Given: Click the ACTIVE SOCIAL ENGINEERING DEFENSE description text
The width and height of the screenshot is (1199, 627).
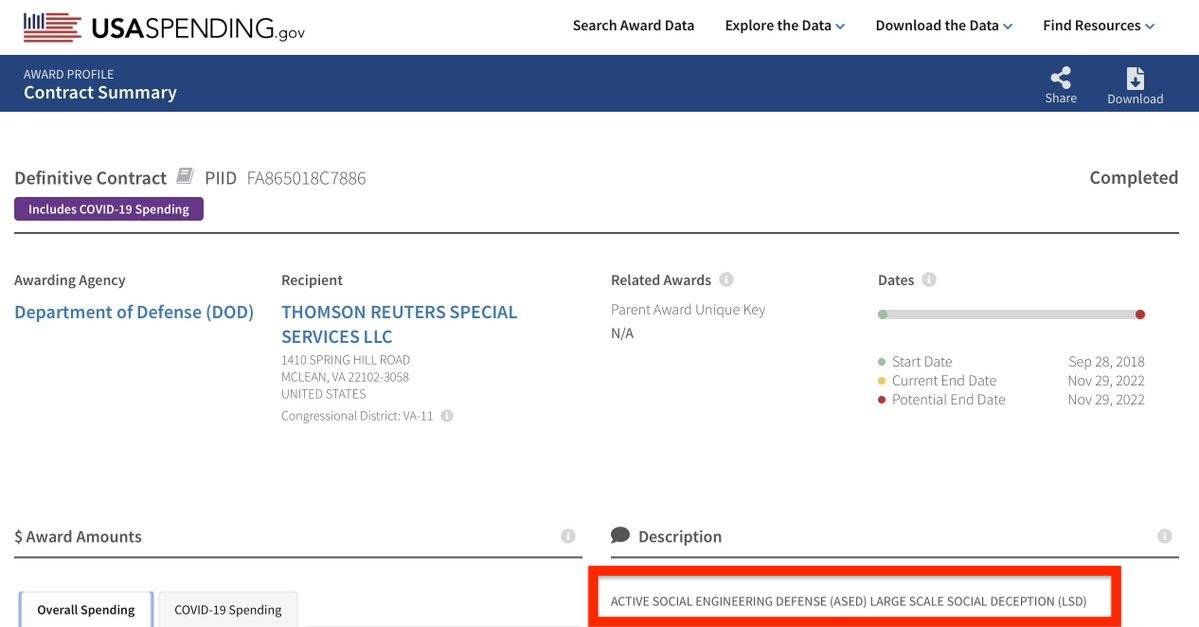Looking at the screenshot, I should click(848, 601).
